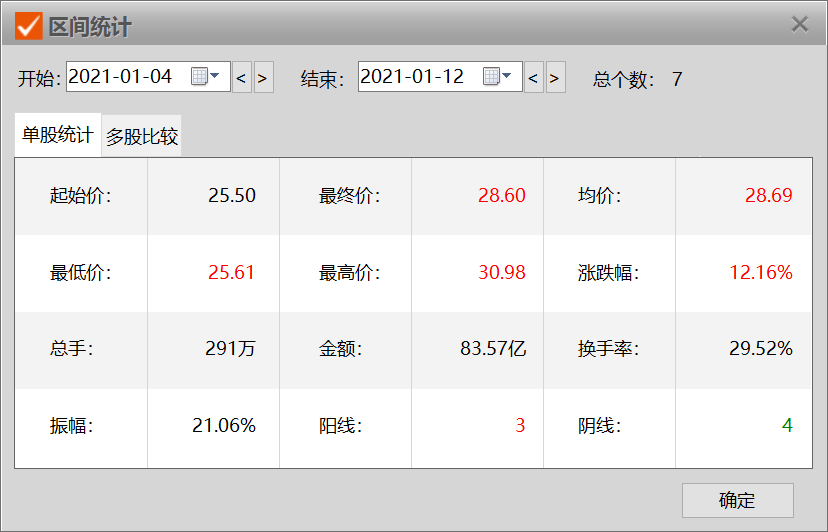Click the orange checkmark icon in title bar
828x532 pixels.
28,25
